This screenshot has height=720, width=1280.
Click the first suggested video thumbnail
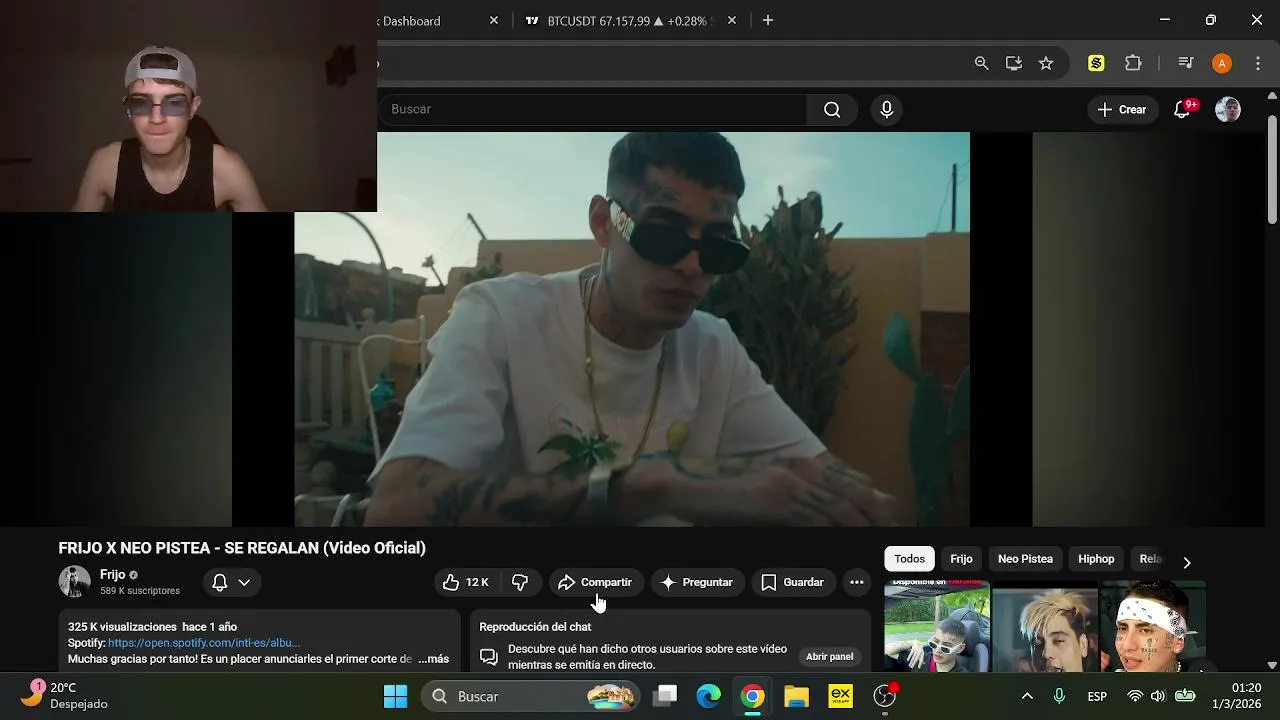tap(937, 626)
